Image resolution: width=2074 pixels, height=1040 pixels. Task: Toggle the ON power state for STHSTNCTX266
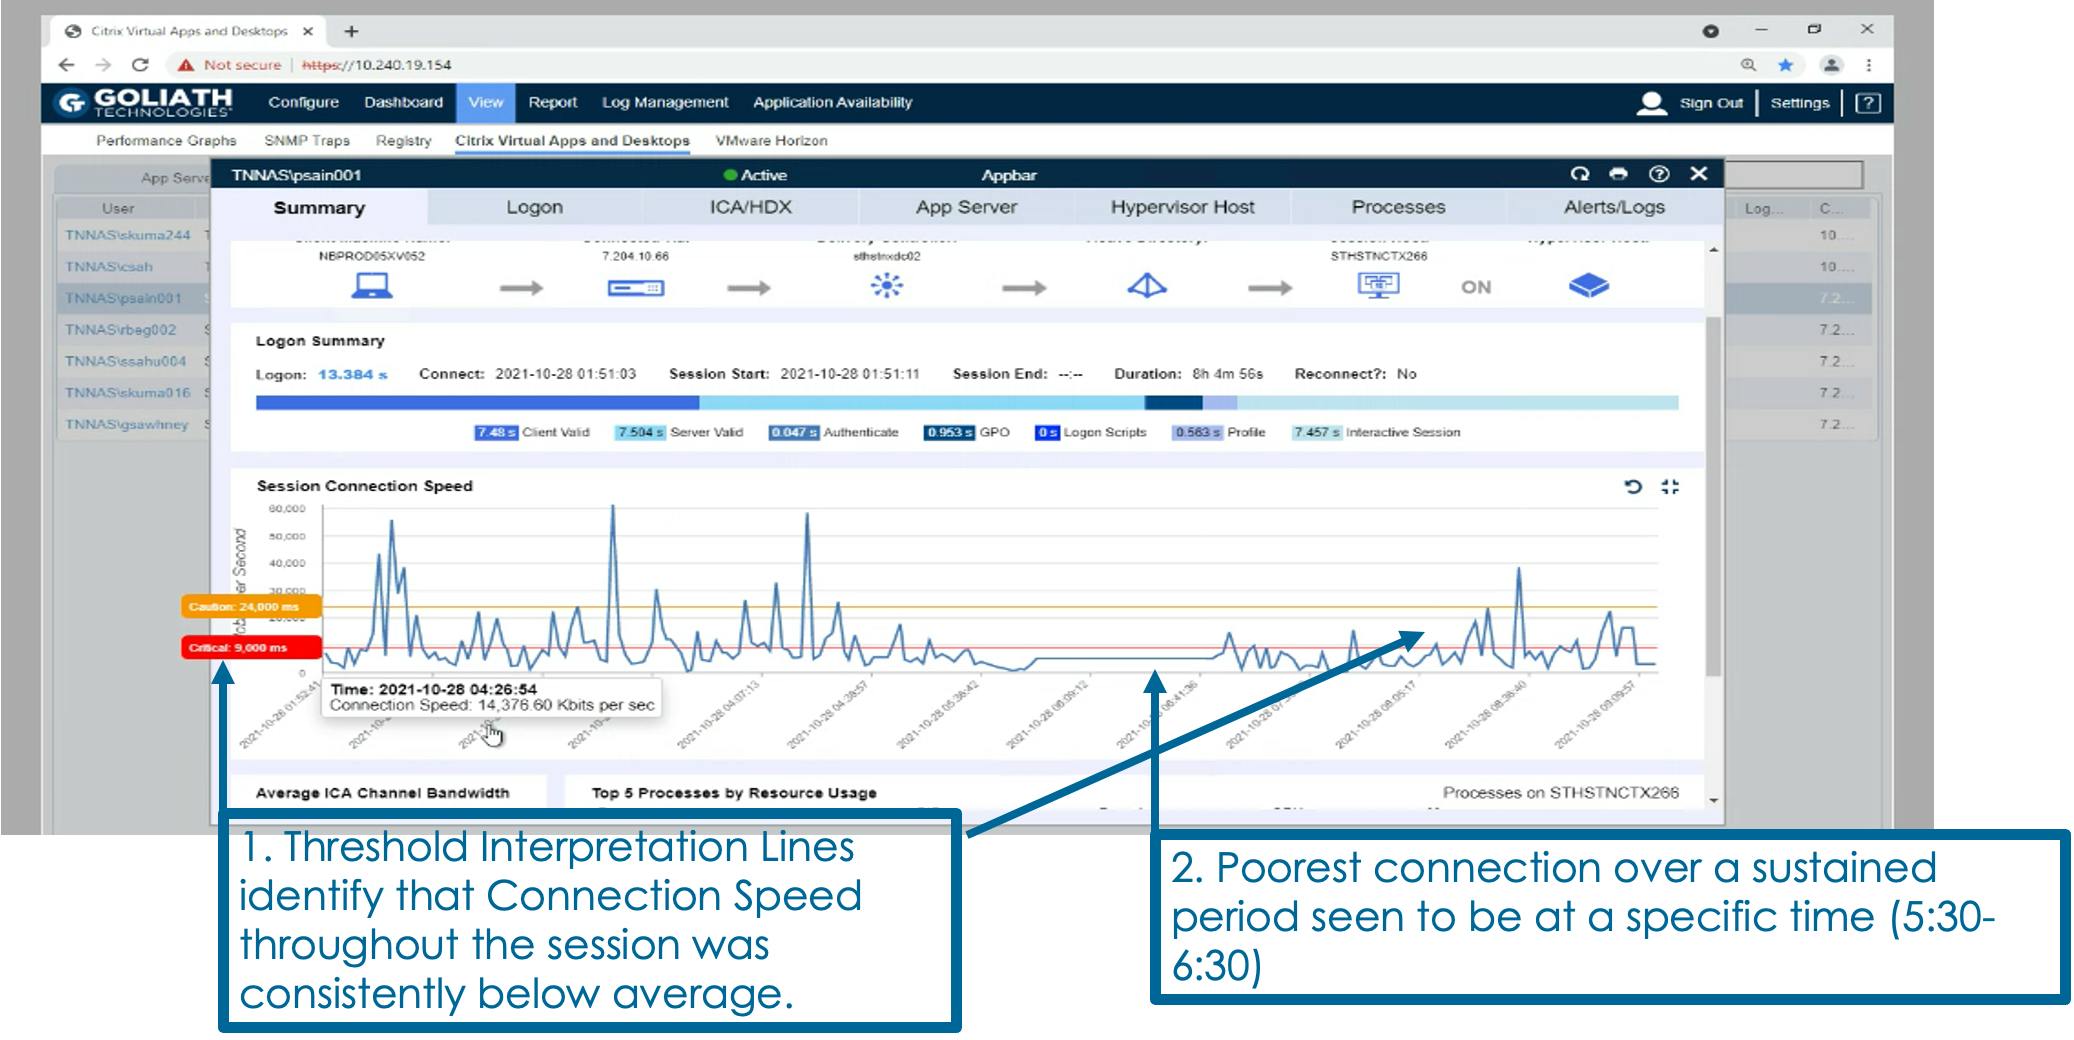(1475, 287)
